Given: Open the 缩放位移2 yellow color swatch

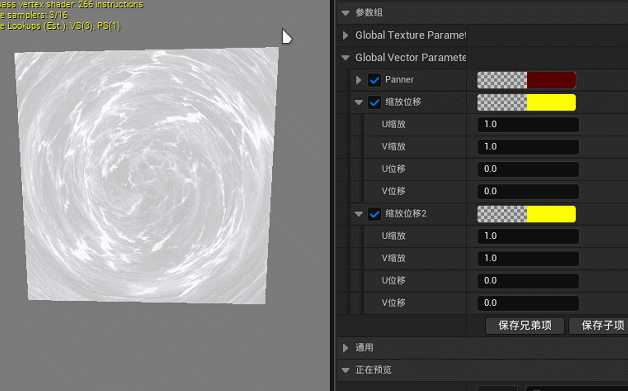Looking at the screenshot, I should (526, 214).
